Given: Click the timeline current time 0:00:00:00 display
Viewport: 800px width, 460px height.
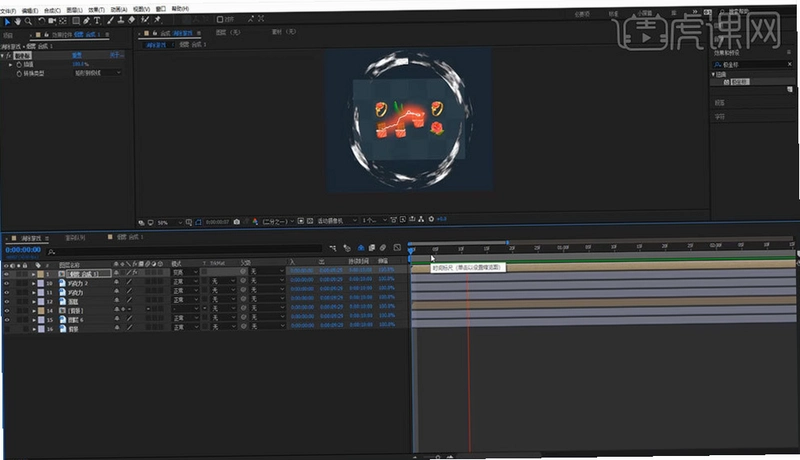Looking at the screenshot, I should (x=23, y=250).
